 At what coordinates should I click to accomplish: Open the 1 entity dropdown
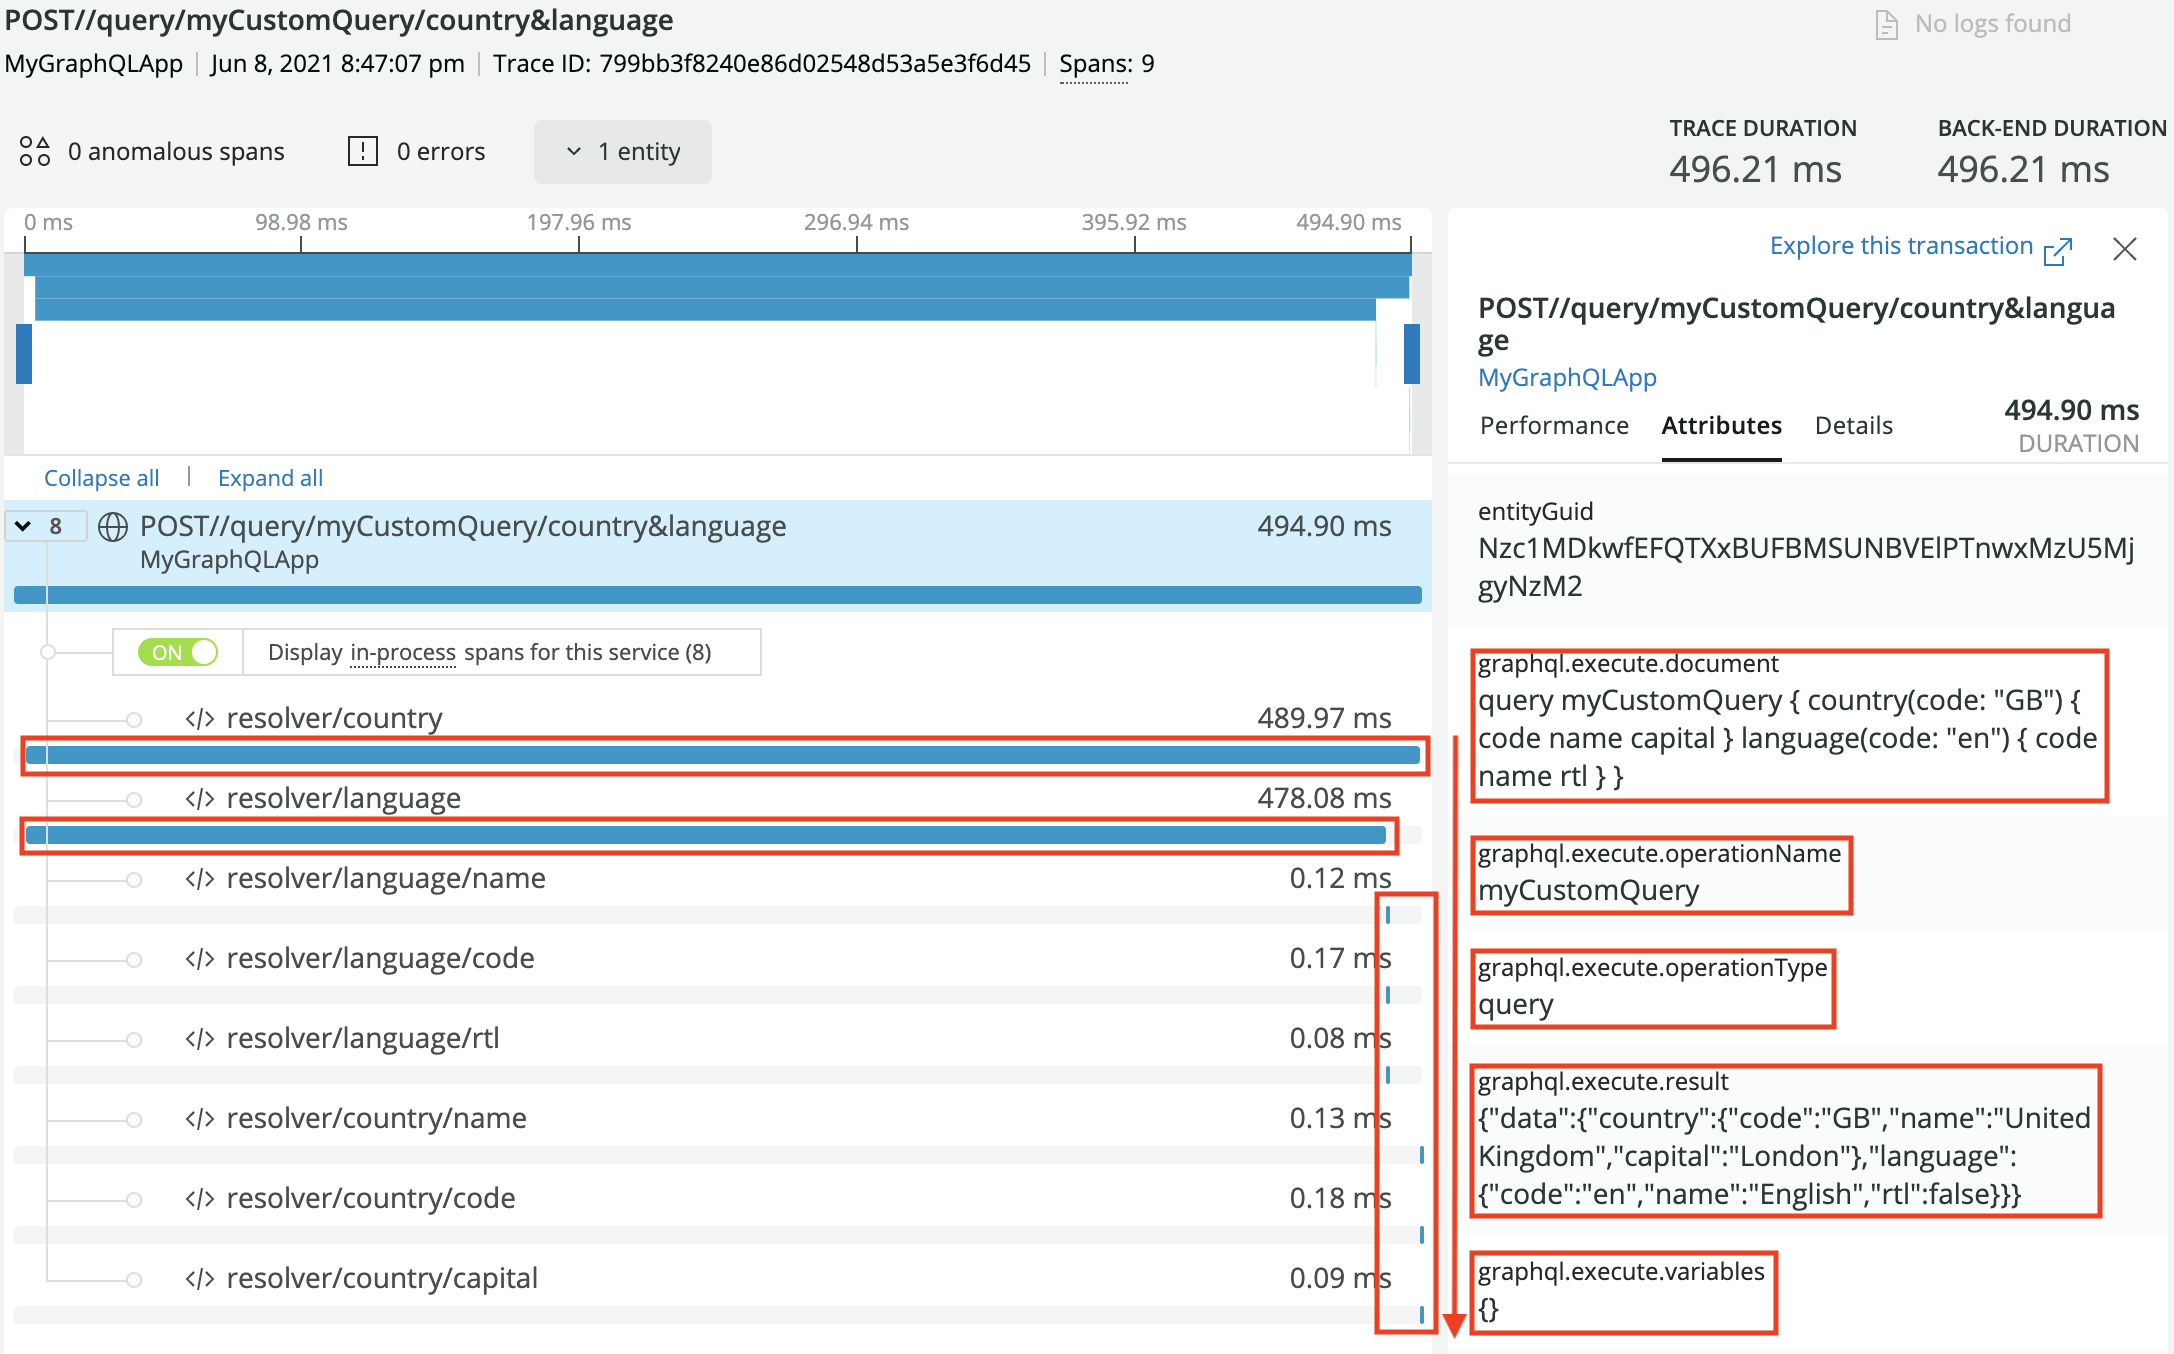click(623, 152)
